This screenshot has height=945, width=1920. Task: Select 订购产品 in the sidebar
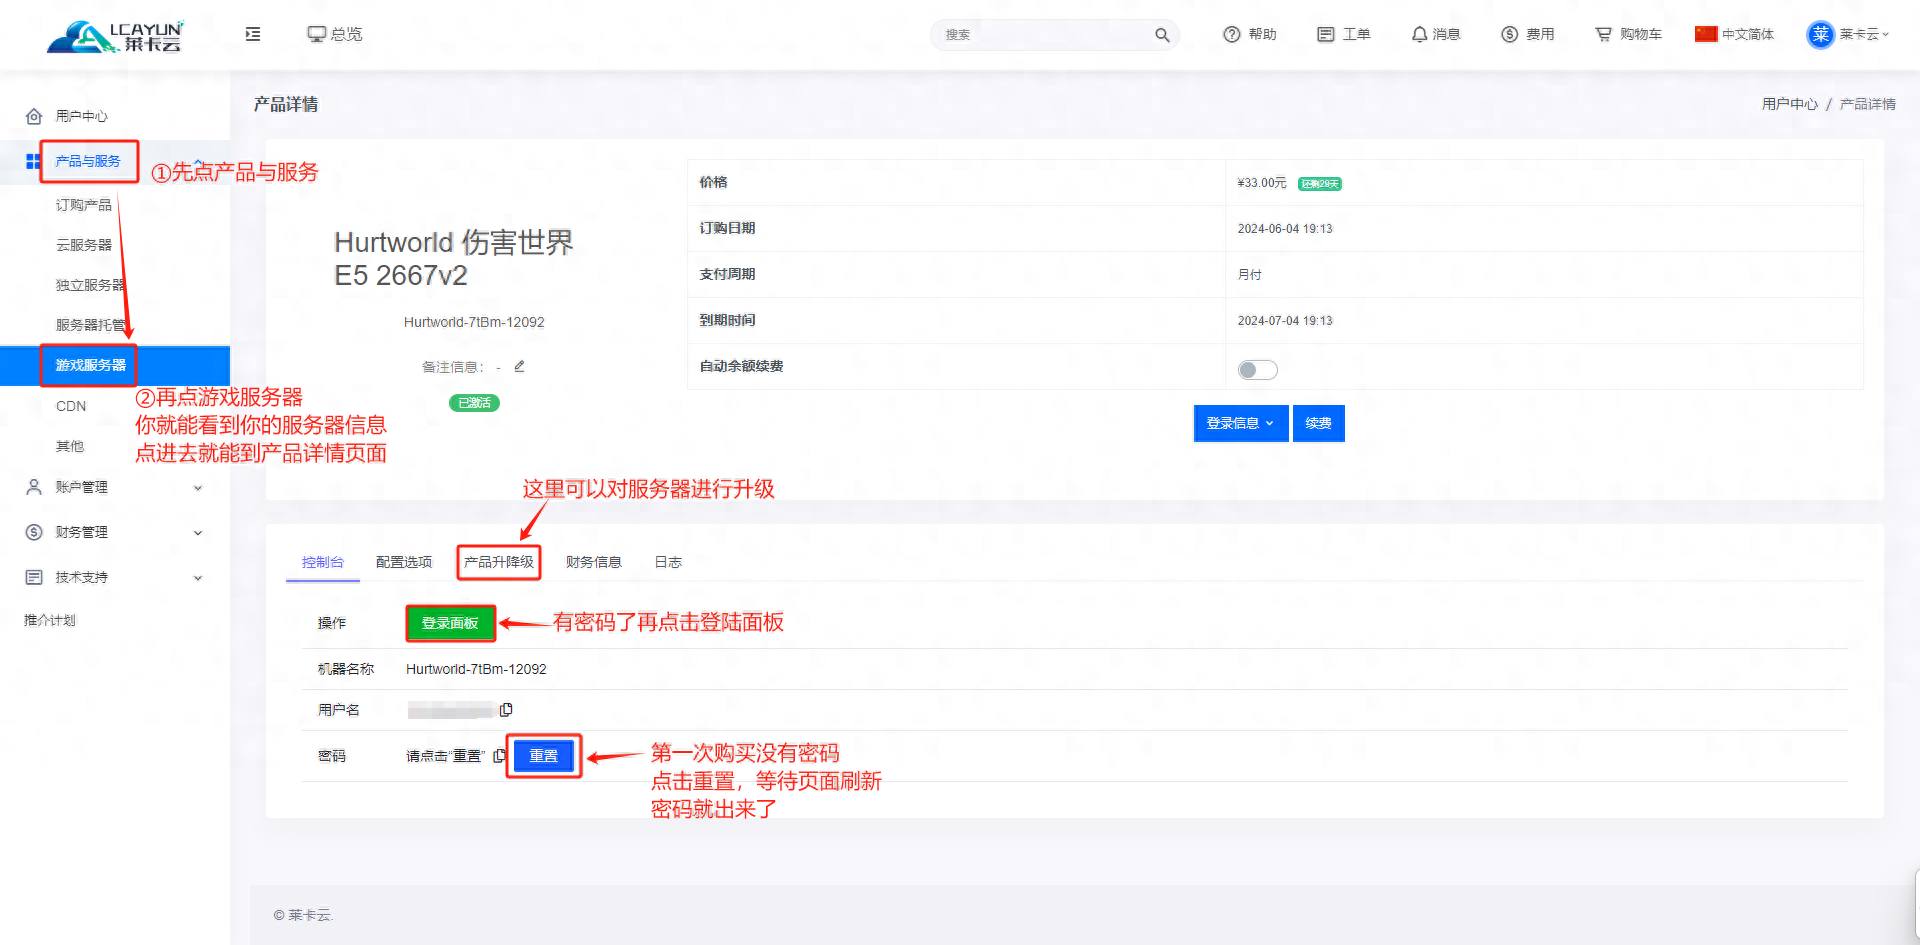click(x=84, y=205)
